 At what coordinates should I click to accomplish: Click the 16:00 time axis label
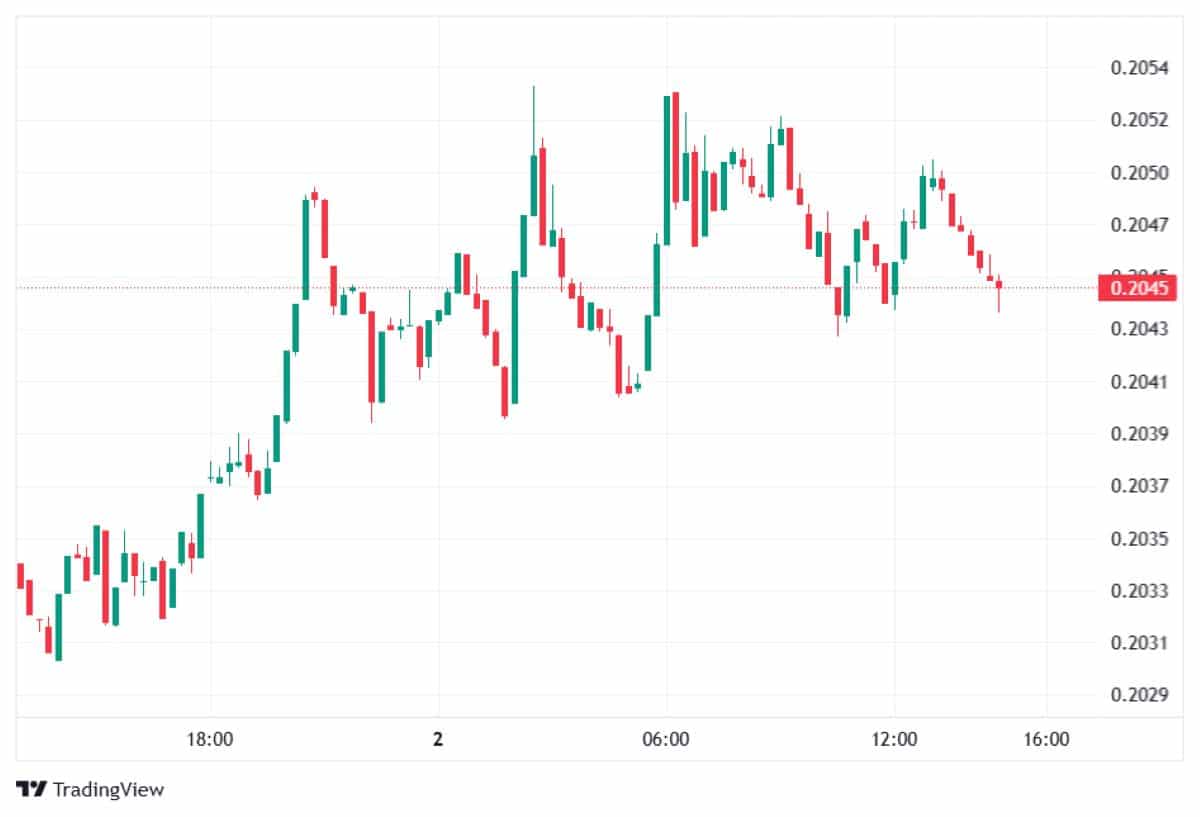tap(1046, 740)
